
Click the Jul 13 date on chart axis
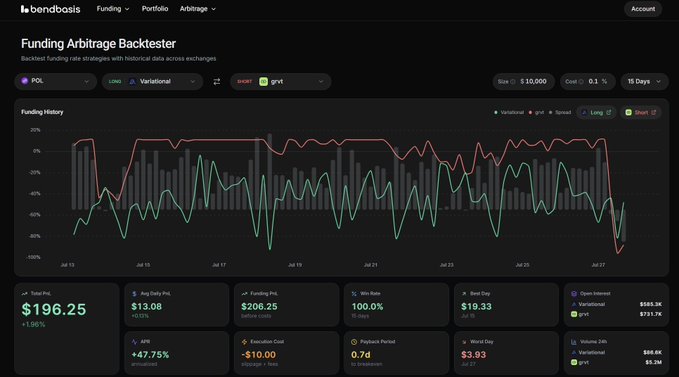click(x=68, y=264)
